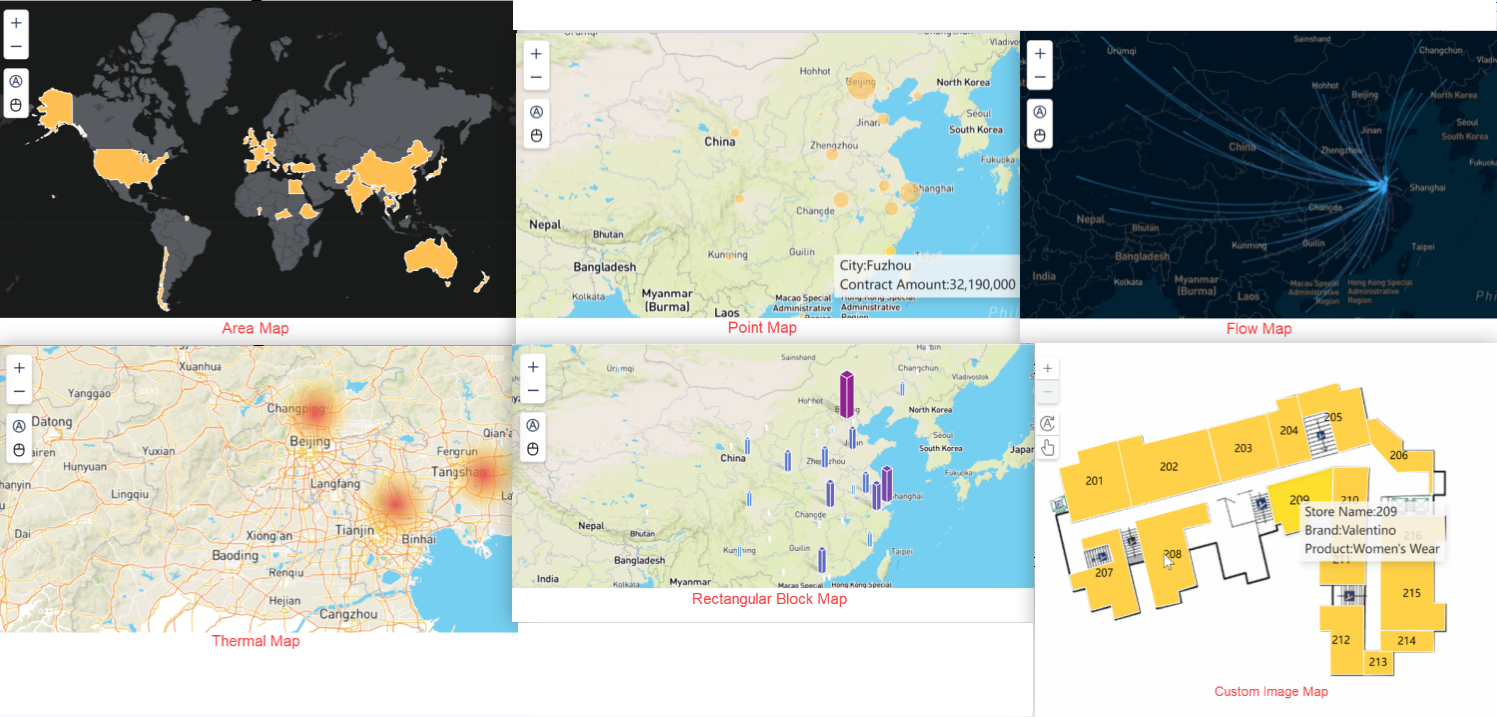Click the large Beijing bubble on Point Map

point(860,85)
